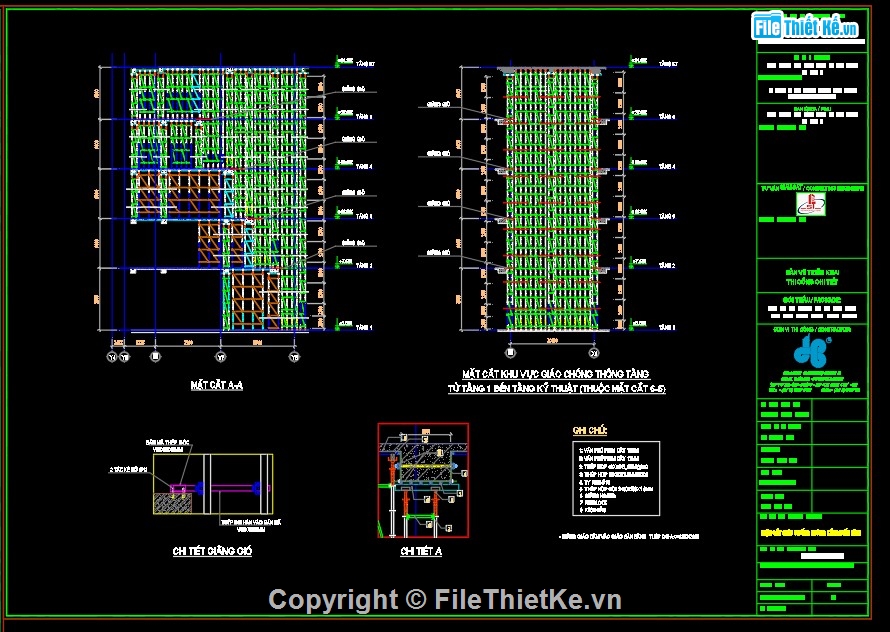Select the hatched concrete block in wind brace detail
This screenshot has width=890, height=632.
pos(172,500)
